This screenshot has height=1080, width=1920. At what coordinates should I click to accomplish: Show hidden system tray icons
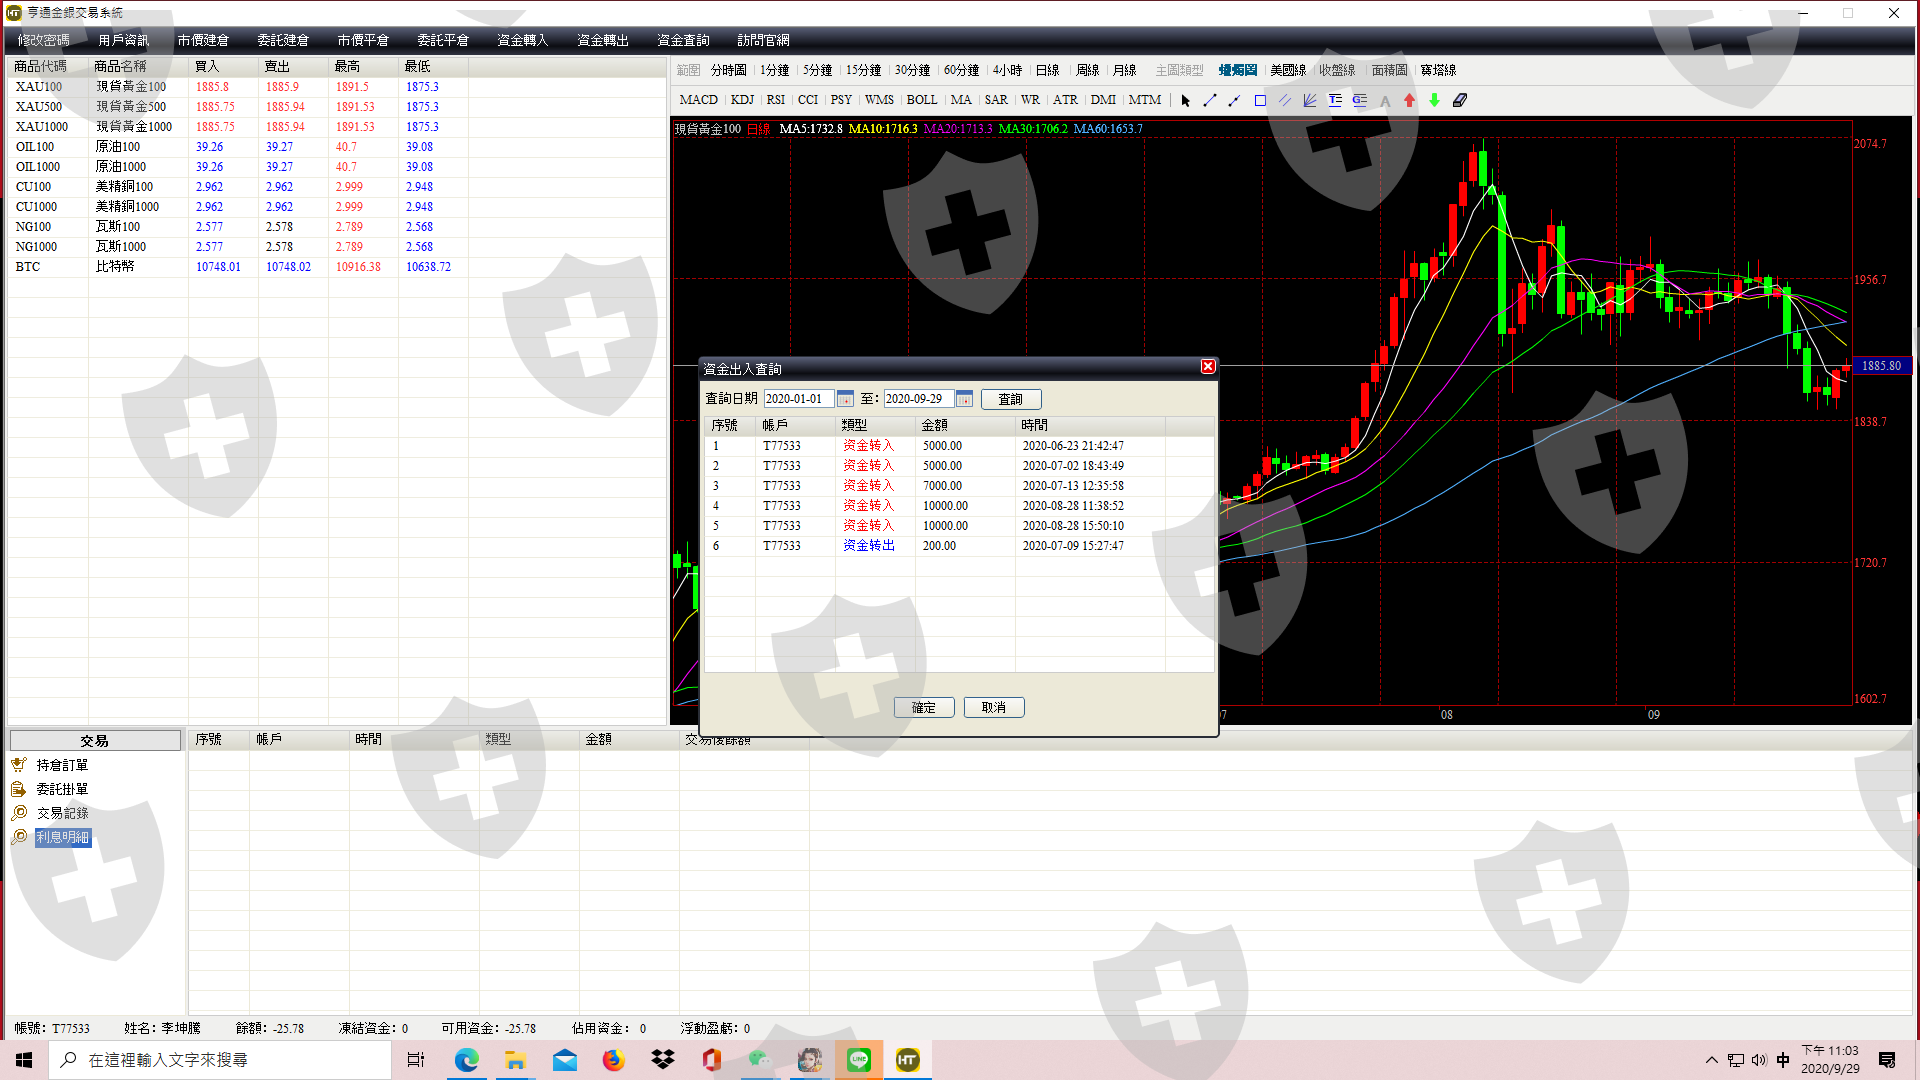[1711, 1060]
